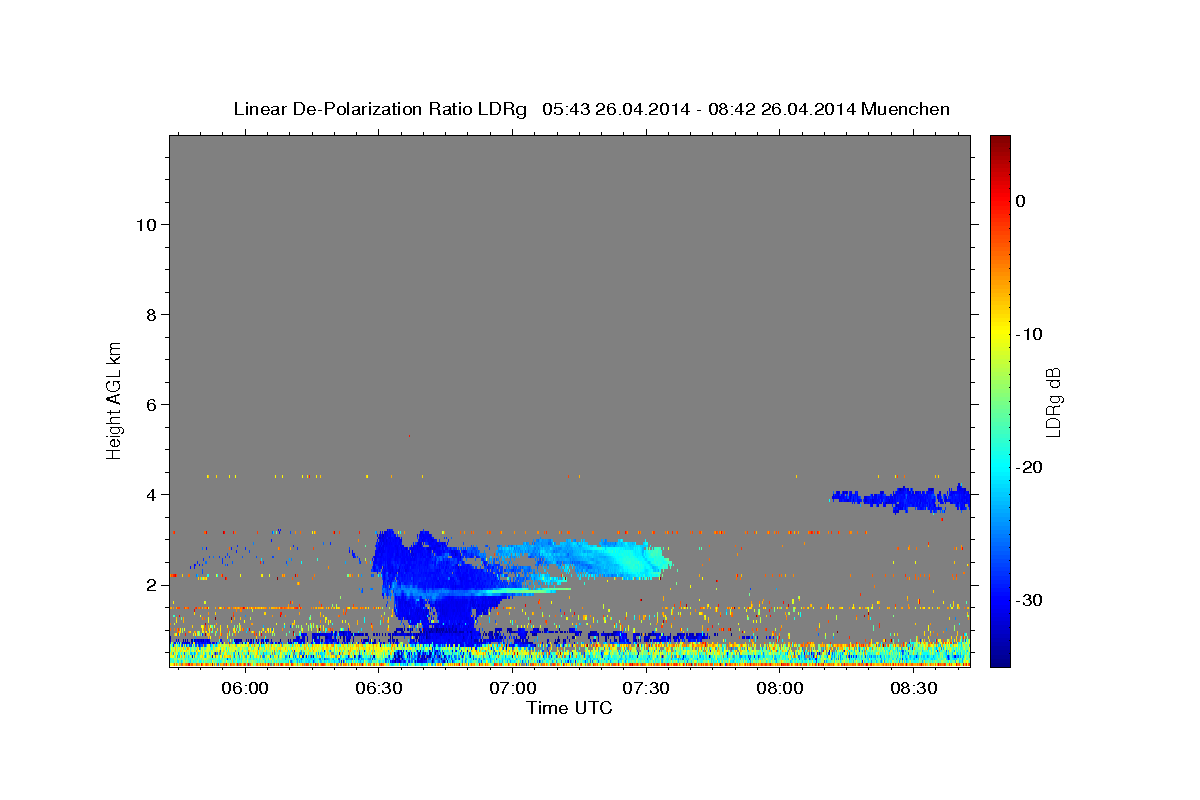This screenshot has height=800, width=1200.
Task: Click the height tick label 8
Action: [x=152, y=314]
